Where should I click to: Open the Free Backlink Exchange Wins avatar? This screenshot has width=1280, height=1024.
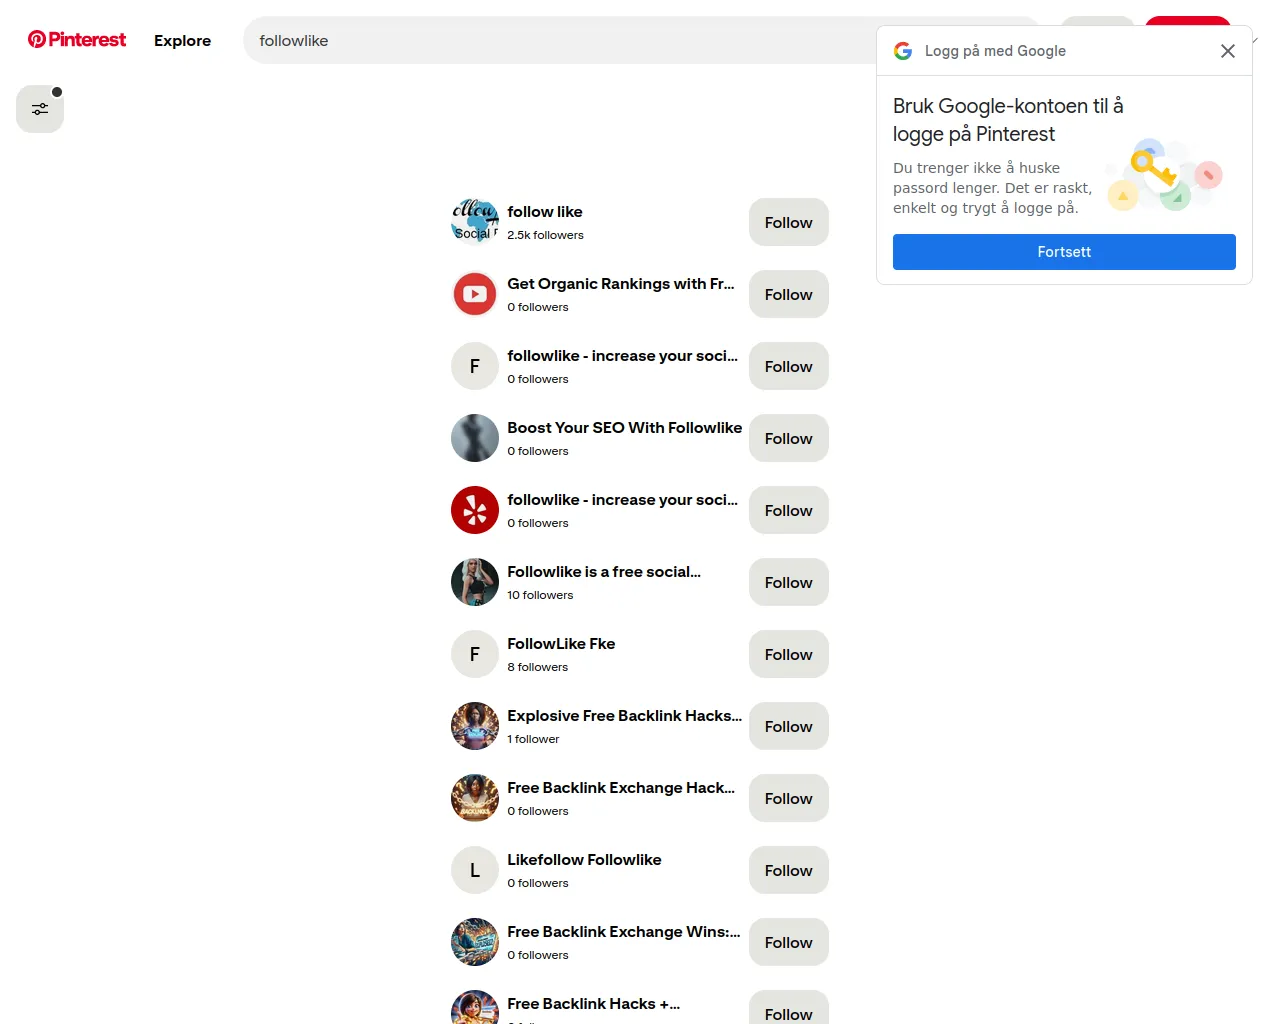point(475,942)
